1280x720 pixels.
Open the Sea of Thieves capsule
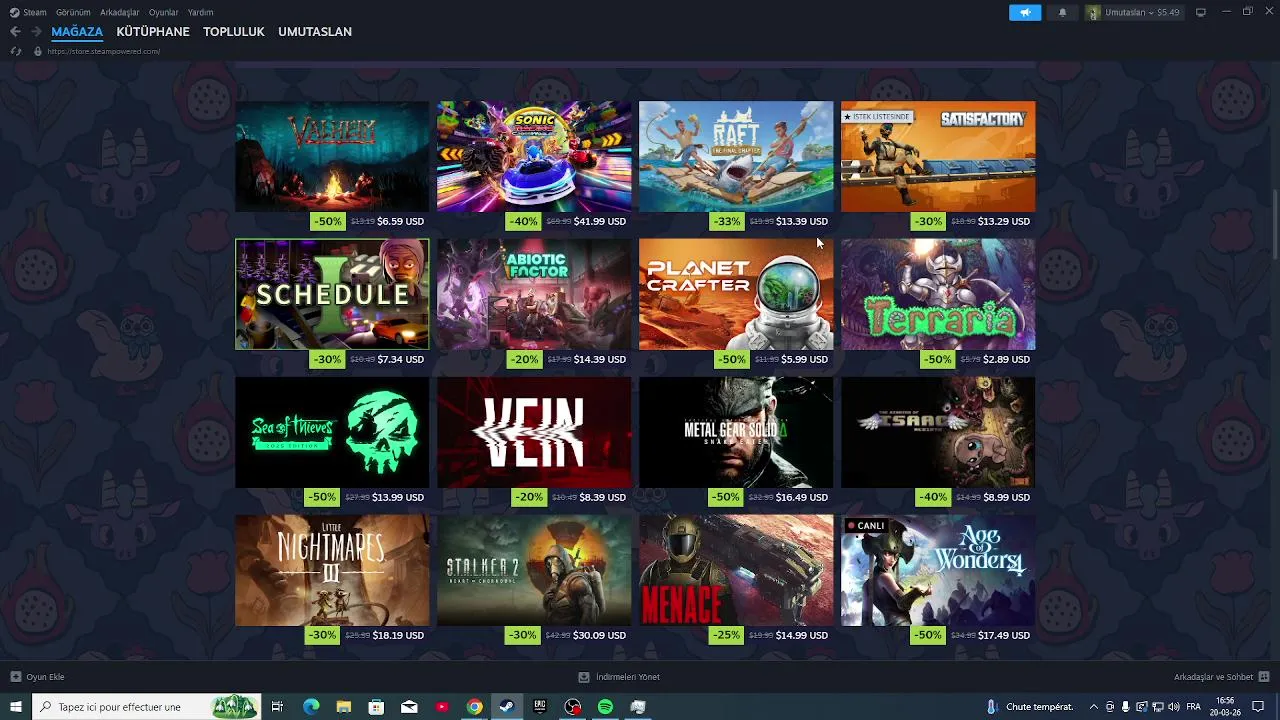[x=332, y=432]
